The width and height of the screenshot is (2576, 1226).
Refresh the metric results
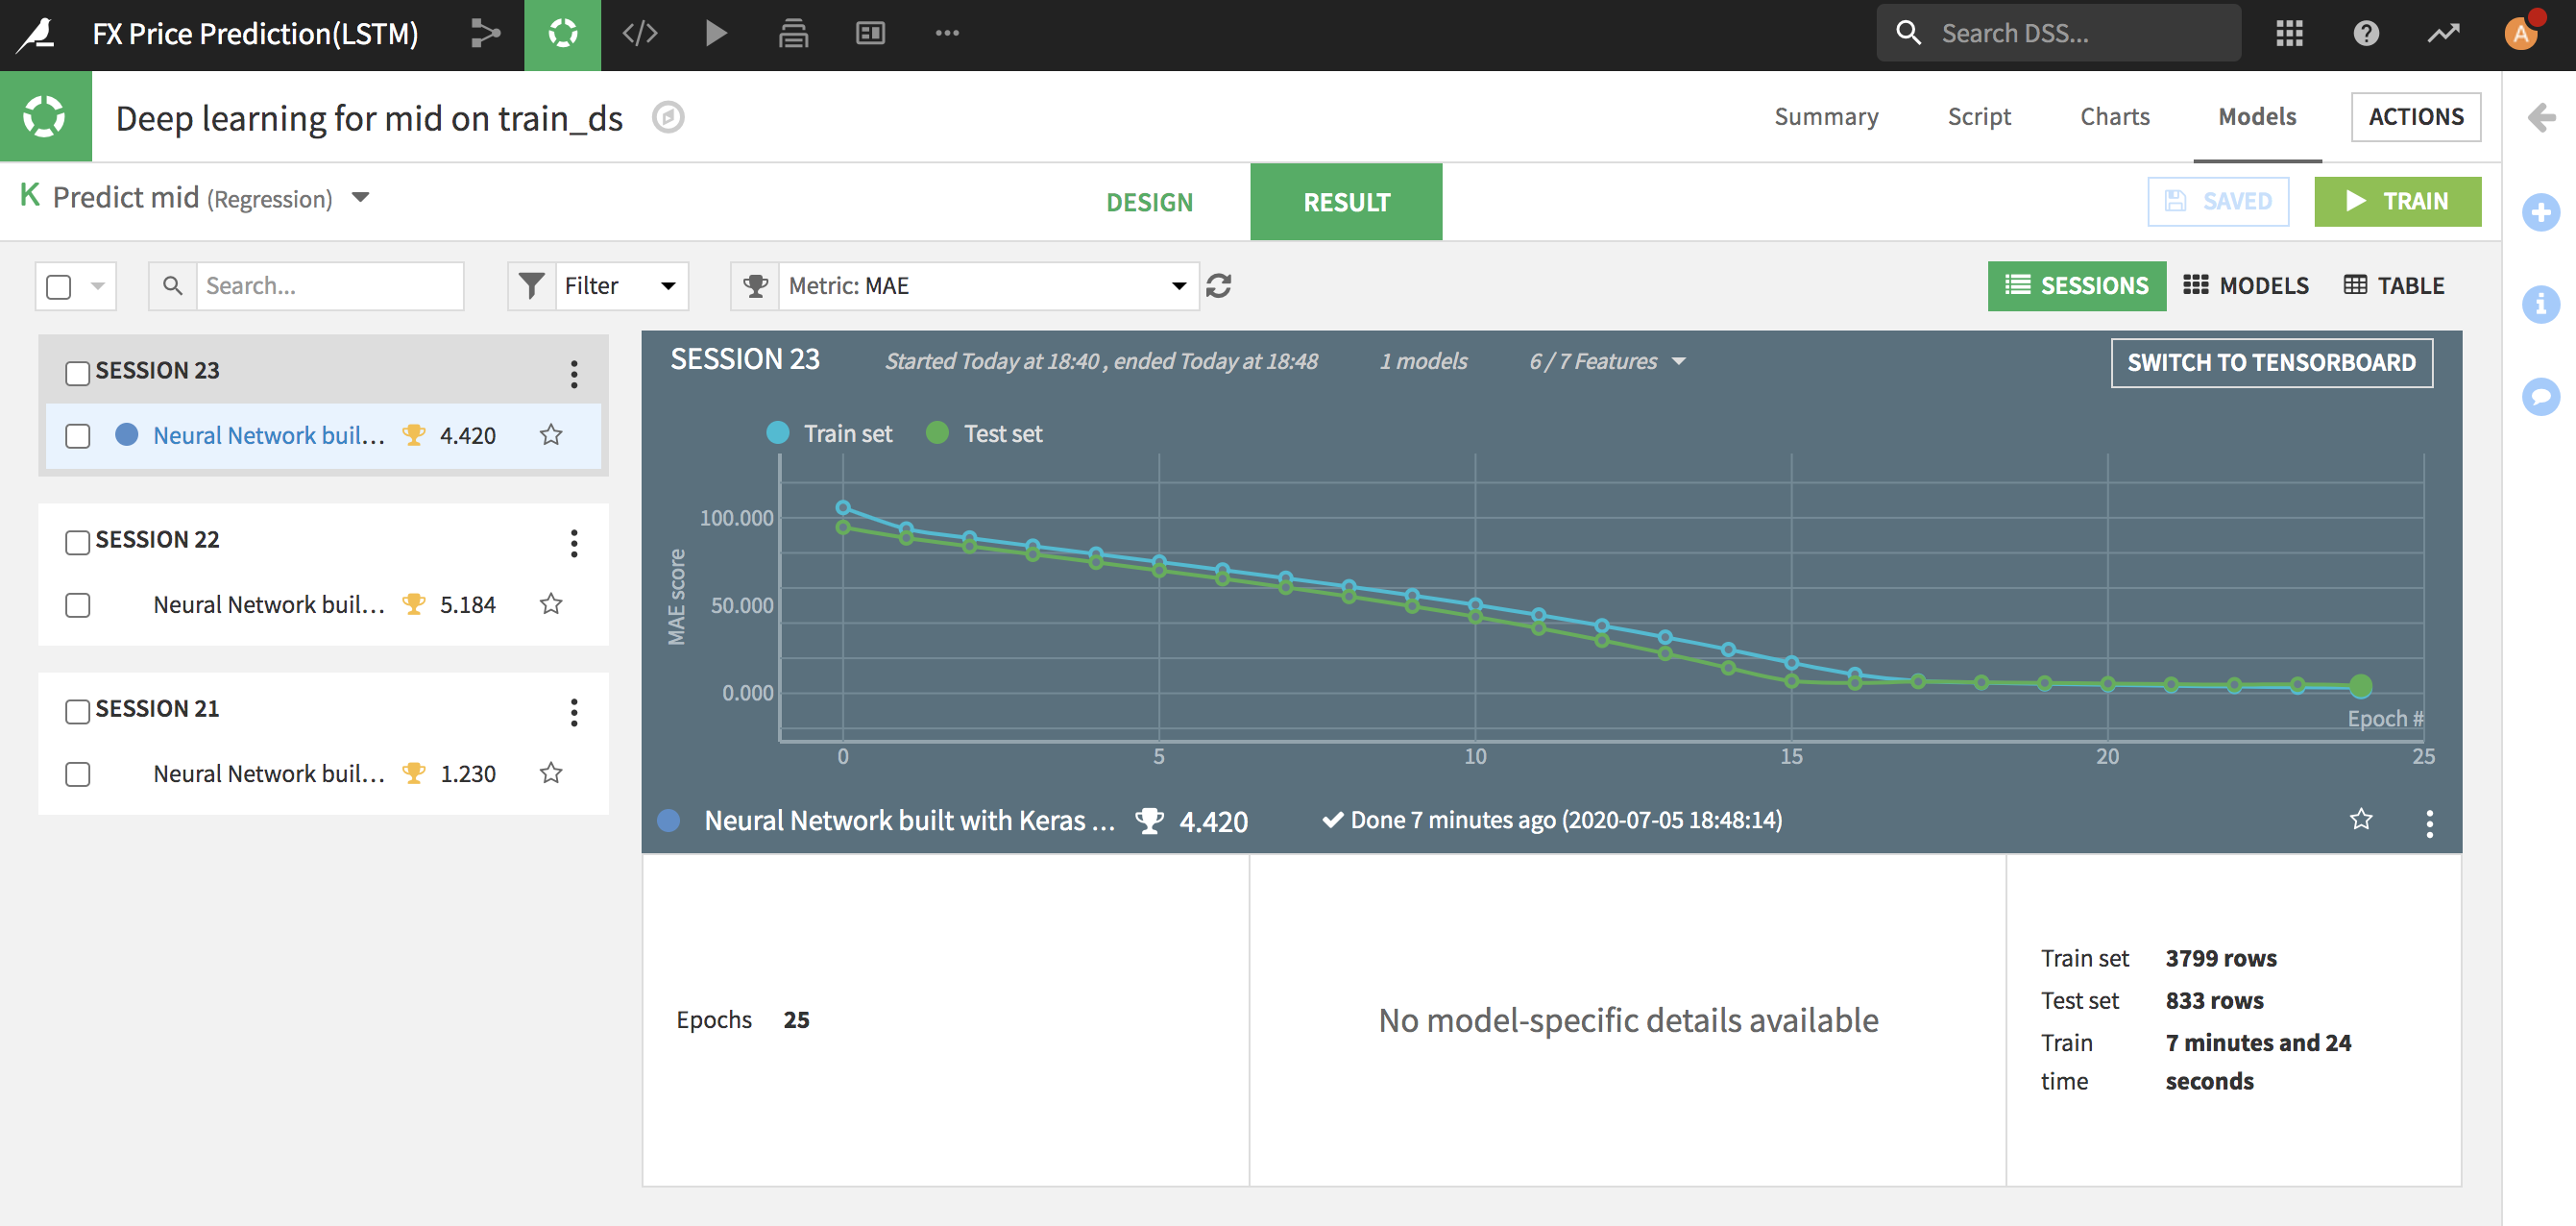click(1218, 286)
